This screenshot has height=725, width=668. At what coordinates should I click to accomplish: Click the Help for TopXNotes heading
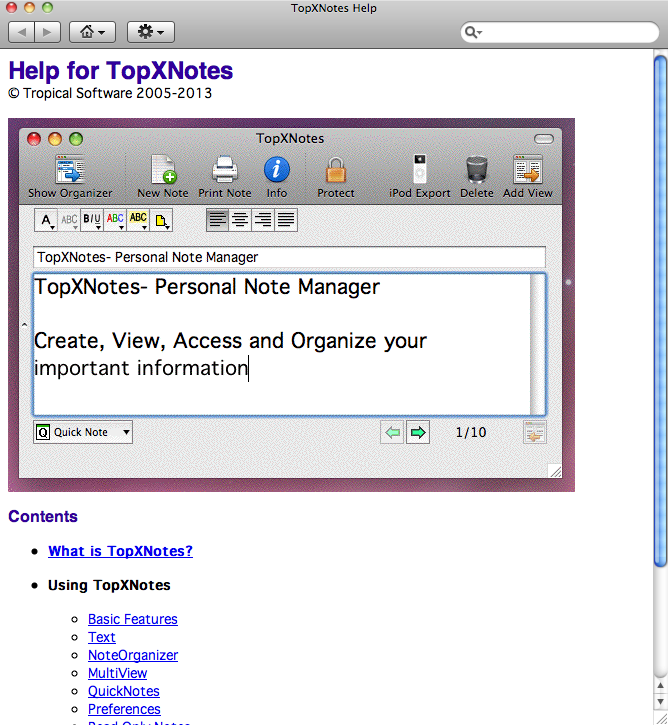coord(121,71)
